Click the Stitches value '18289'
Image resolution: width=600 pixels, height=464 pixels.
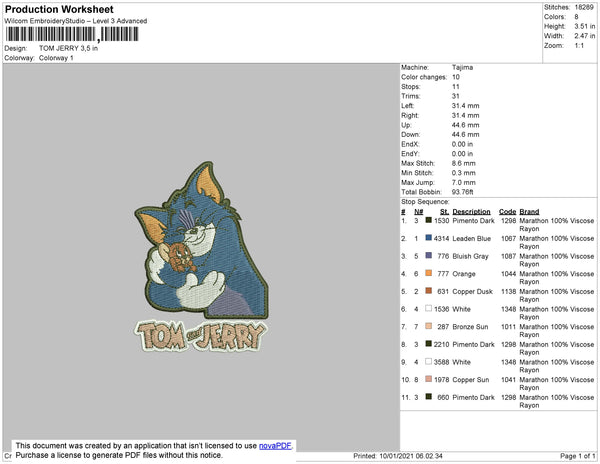pyautogui.click(x=584, y=7)
